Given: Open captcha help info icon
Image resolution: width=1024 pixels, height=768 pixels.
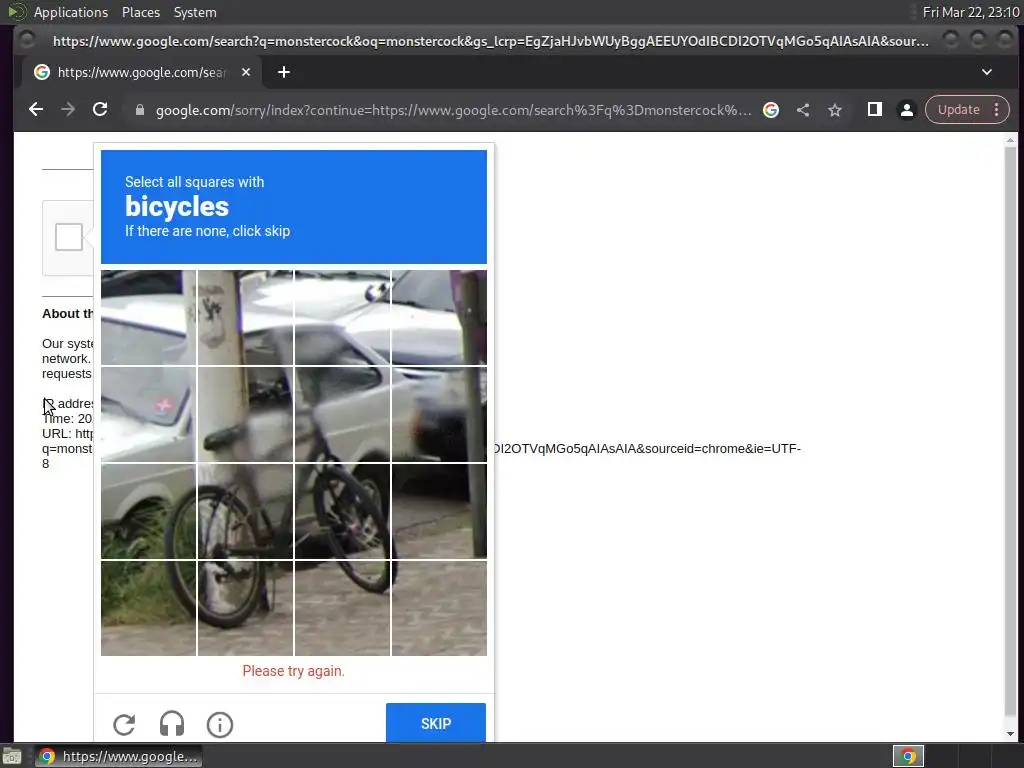Looking at the screenshot, I should pos(219,725).
